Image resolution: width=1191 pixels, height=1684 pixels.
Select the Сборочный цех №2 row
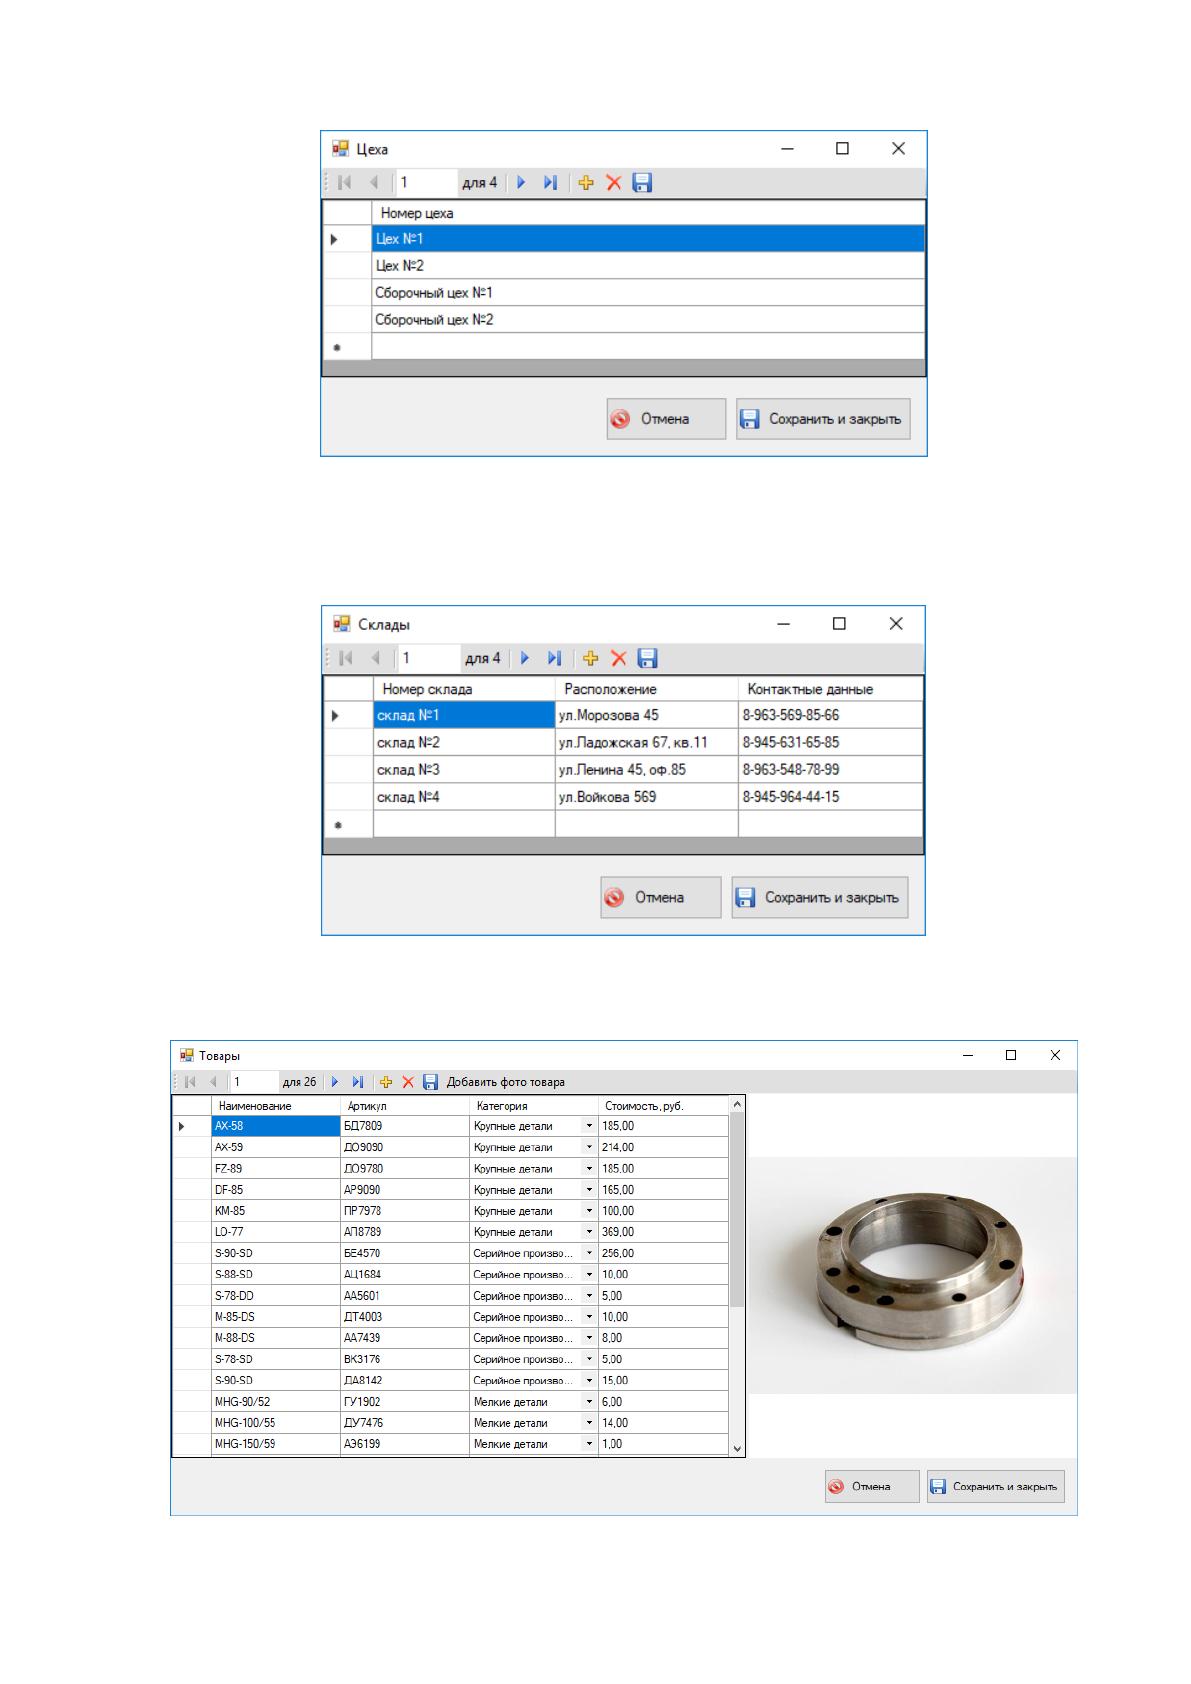[x=648, y=320]
